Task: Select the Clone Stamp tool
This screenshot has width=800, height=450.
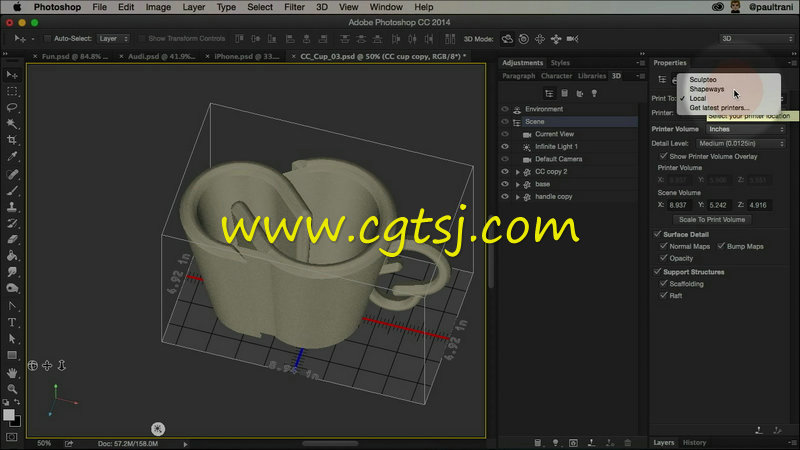Action: tap(12, 207)
